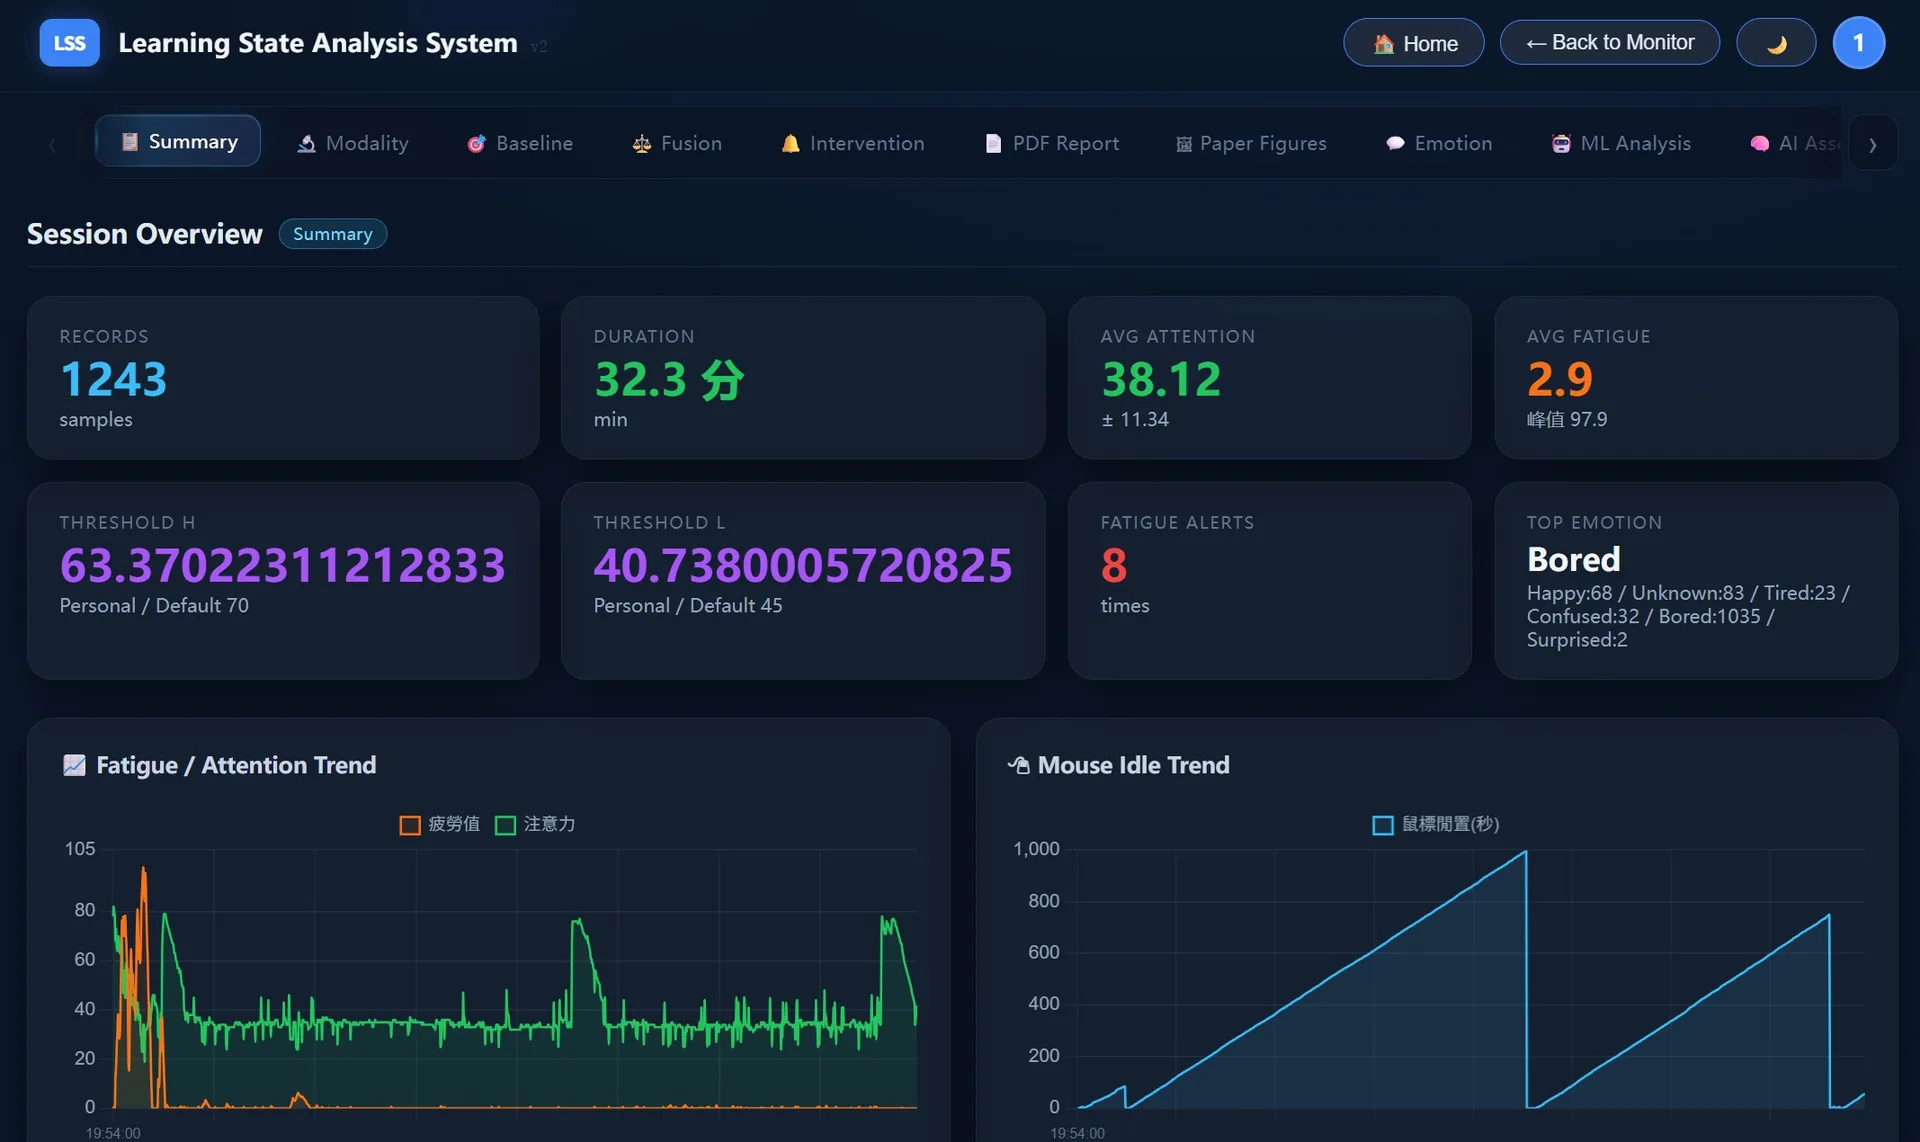The image size is (1920, 1142).
Task: Open the Modality tab
Action: (352, 143)
